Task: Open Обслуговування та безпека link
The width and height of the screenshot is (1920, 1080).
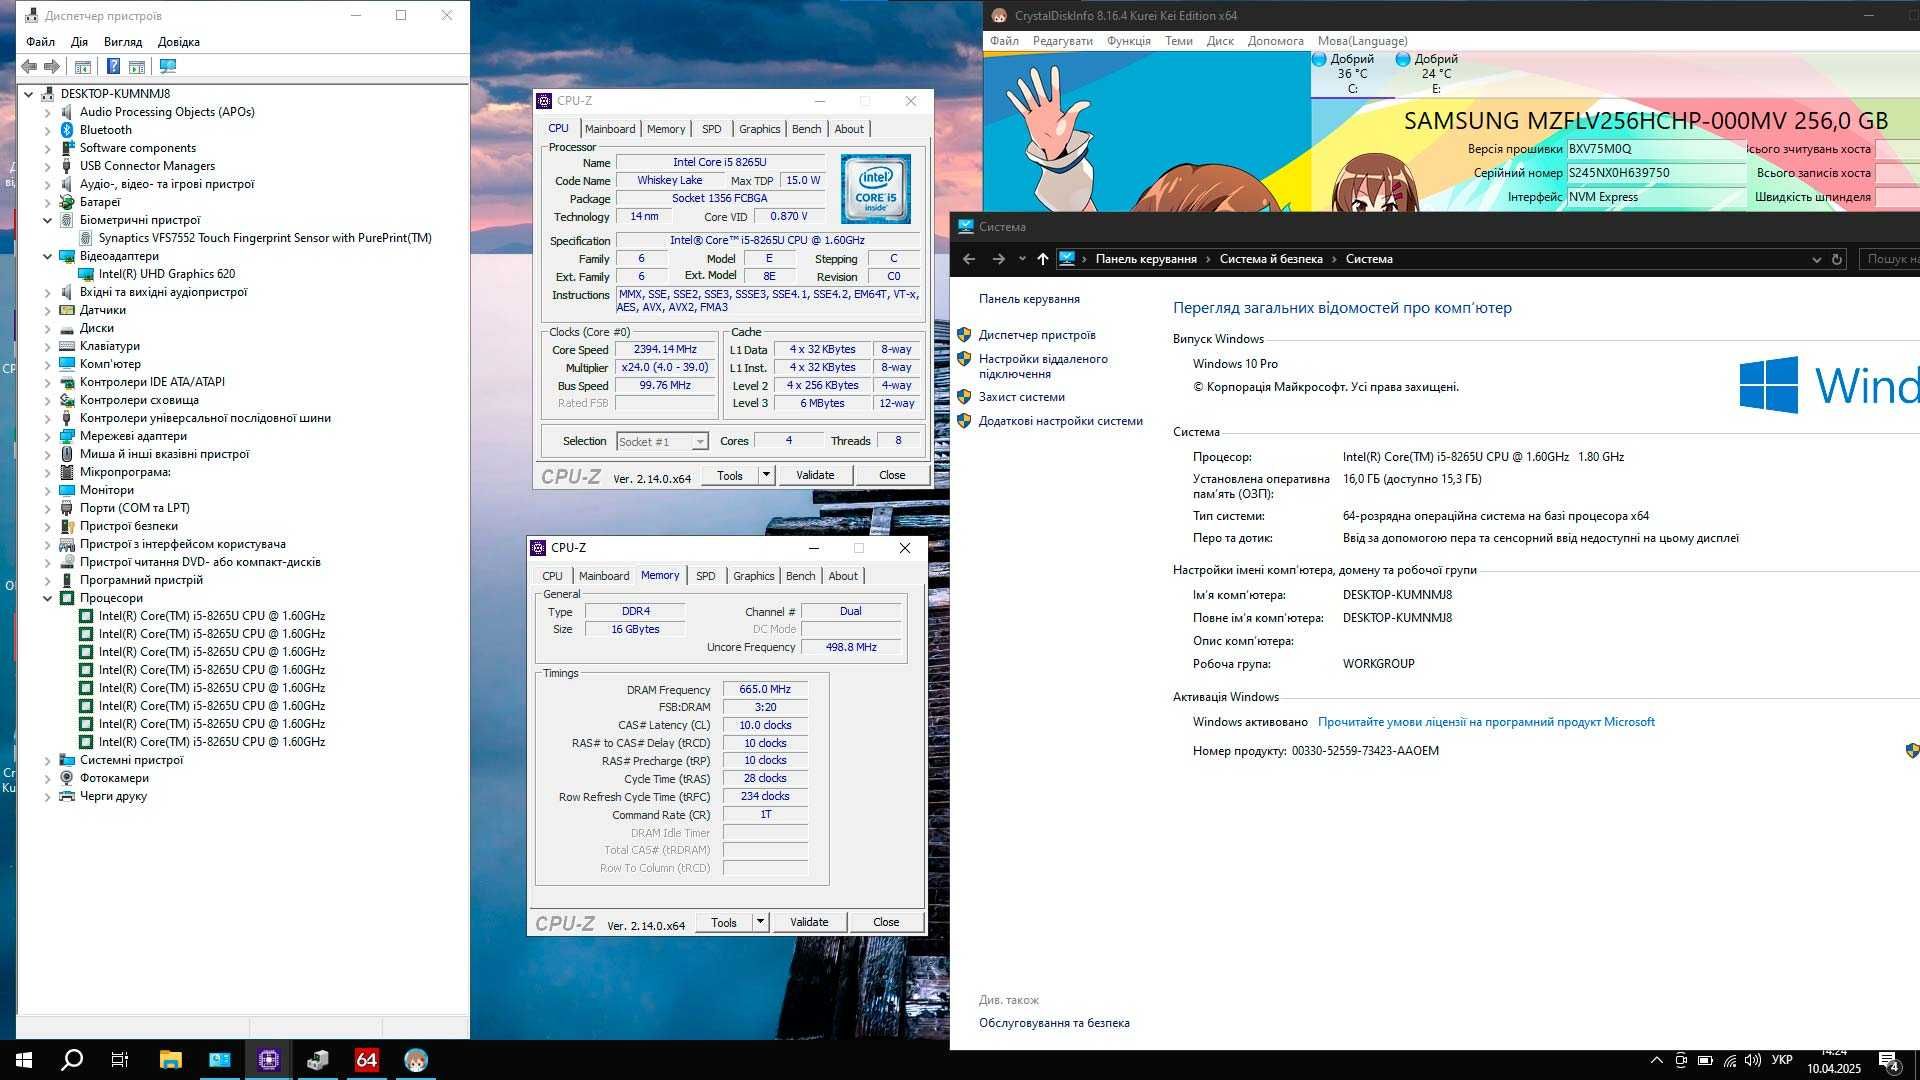Action: click(x=1054, y=1023)
